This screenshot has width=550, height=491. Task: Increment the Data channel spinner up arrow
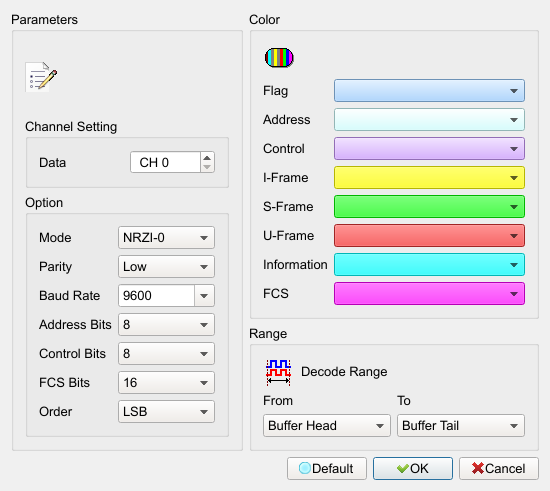[x=207, y=157]
